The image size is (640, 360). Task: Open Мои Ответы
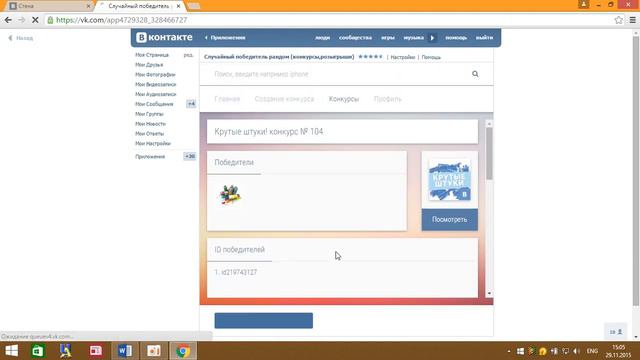pos(149,133)
